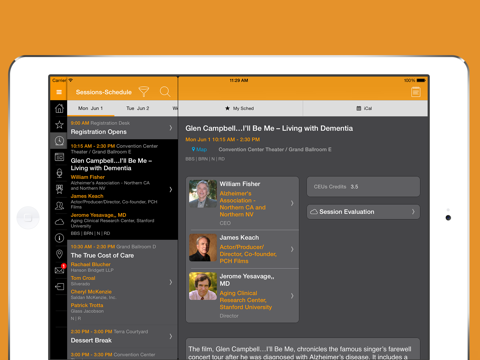
Task: Add session via iCal button
Action: pos(365,108)
